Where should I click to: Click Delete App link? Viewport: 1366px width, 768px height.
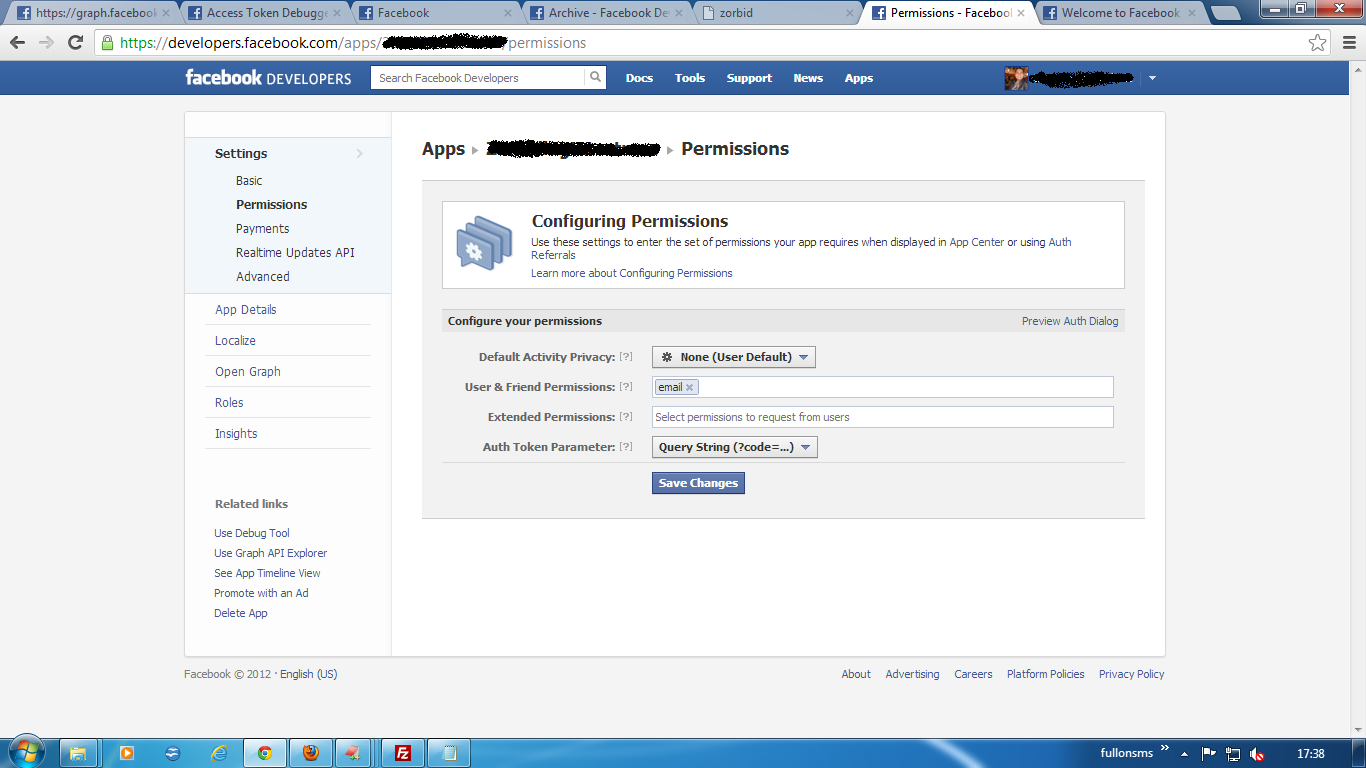tap(241, 613)
